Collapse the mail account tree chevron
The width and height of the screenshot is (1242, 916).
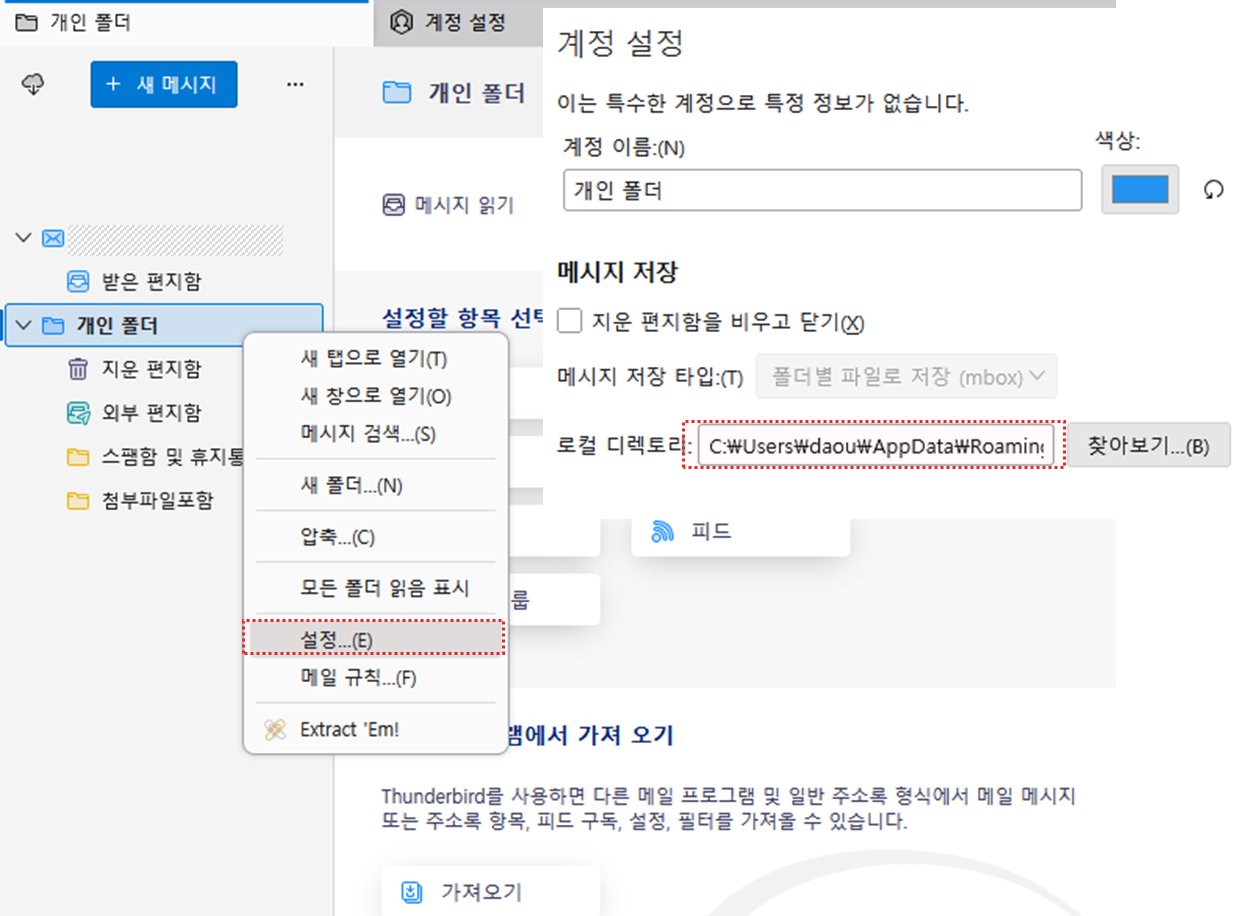(x=24, y=238)
